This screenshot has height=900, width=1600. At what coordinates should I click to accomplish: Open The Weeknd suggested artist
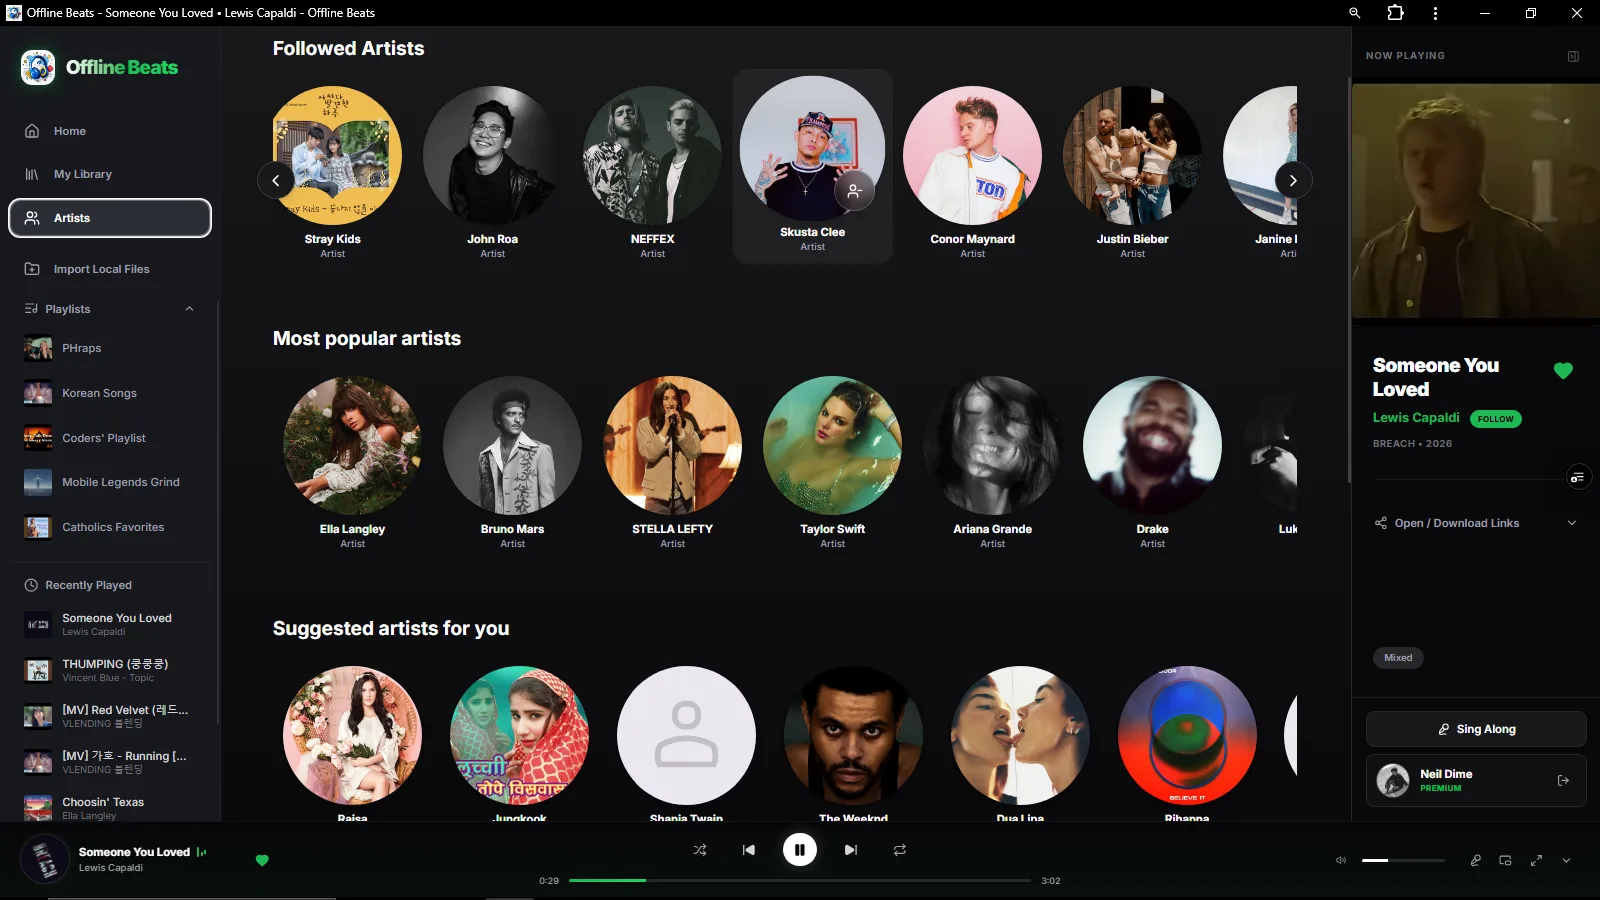pyautogui.click(x=853, y=744)
